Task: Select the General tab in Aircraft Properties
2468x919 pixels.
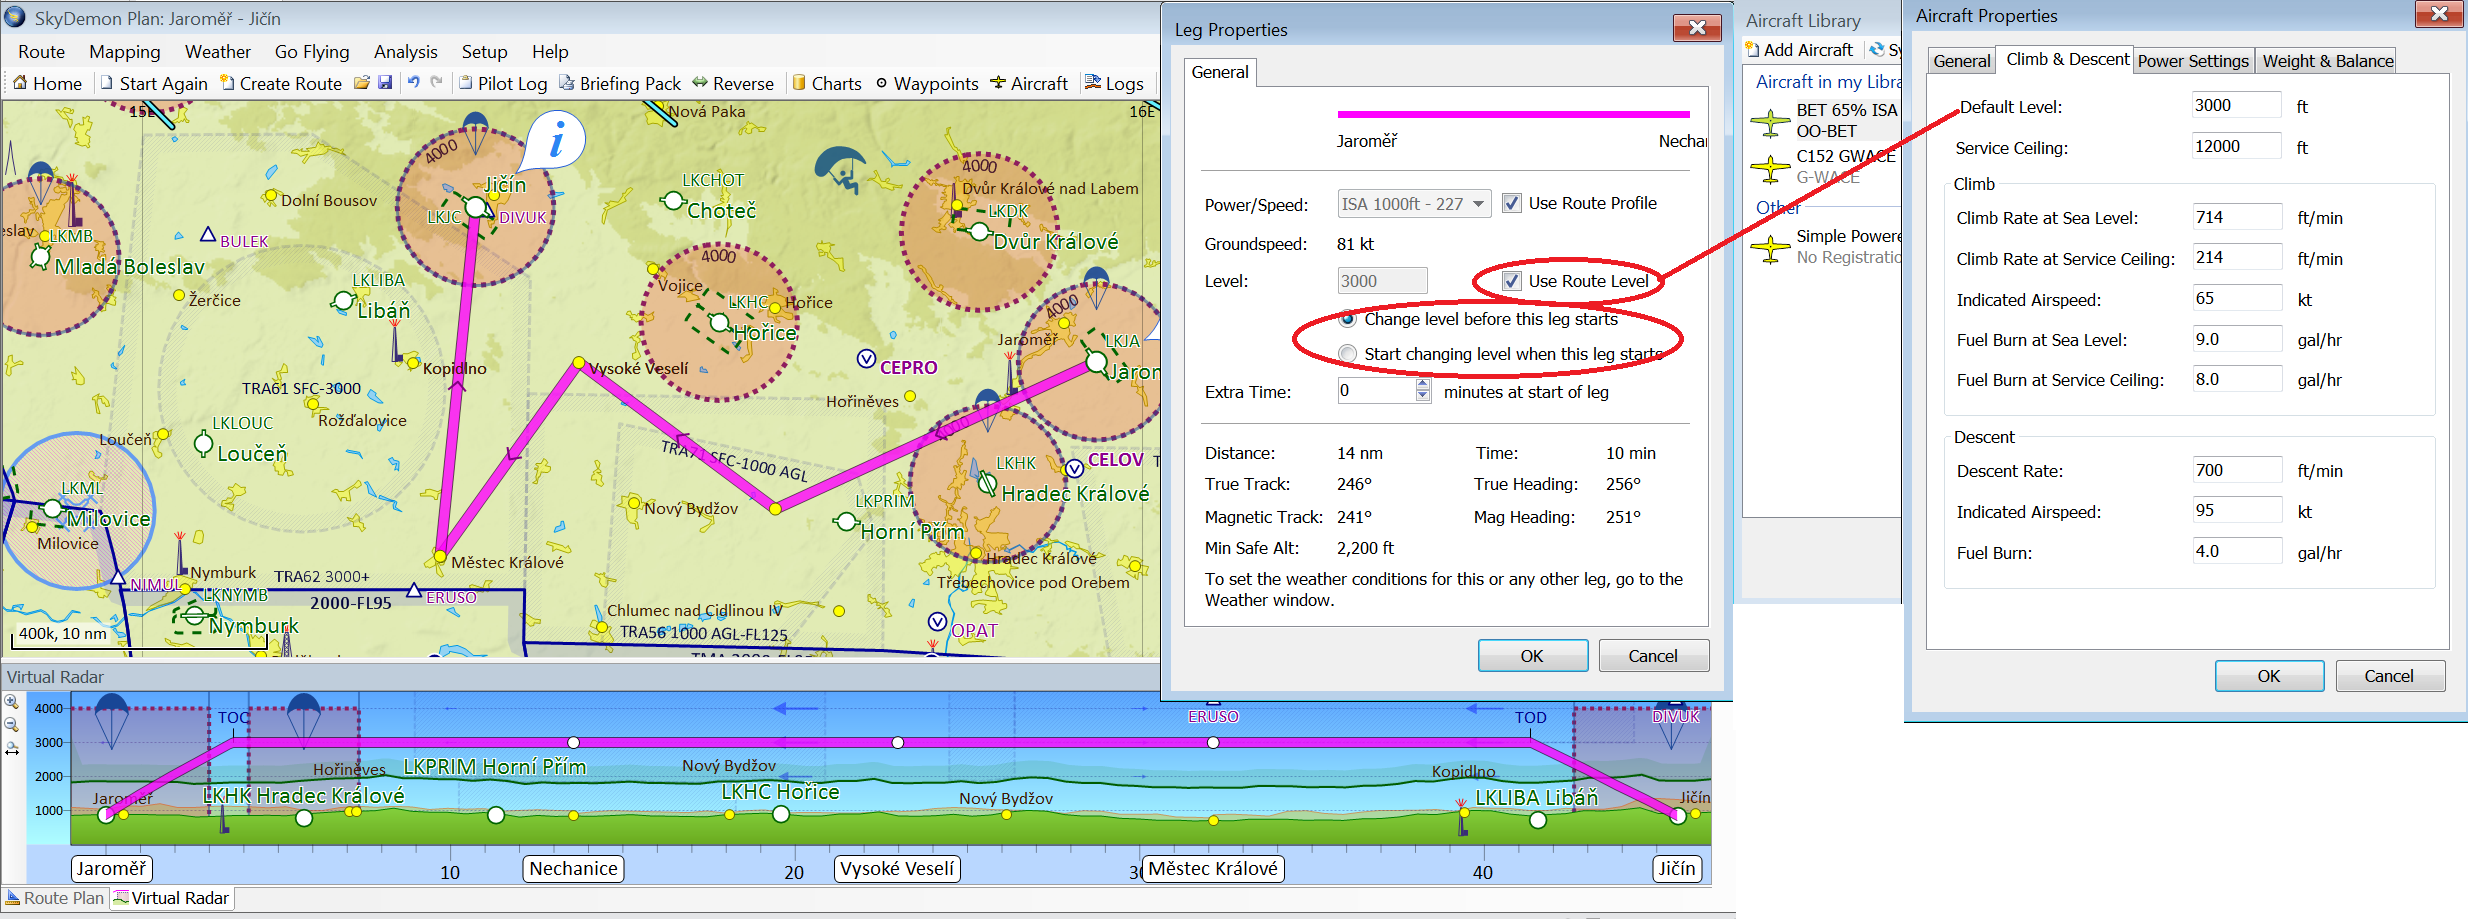Action: (1962, 61)
